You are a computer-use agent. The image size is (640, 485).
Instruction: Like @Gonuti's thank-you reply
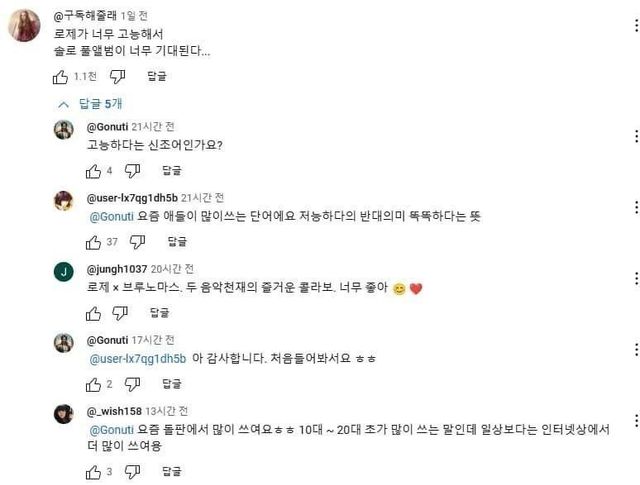pyautogui.click(x=93, y=385)
